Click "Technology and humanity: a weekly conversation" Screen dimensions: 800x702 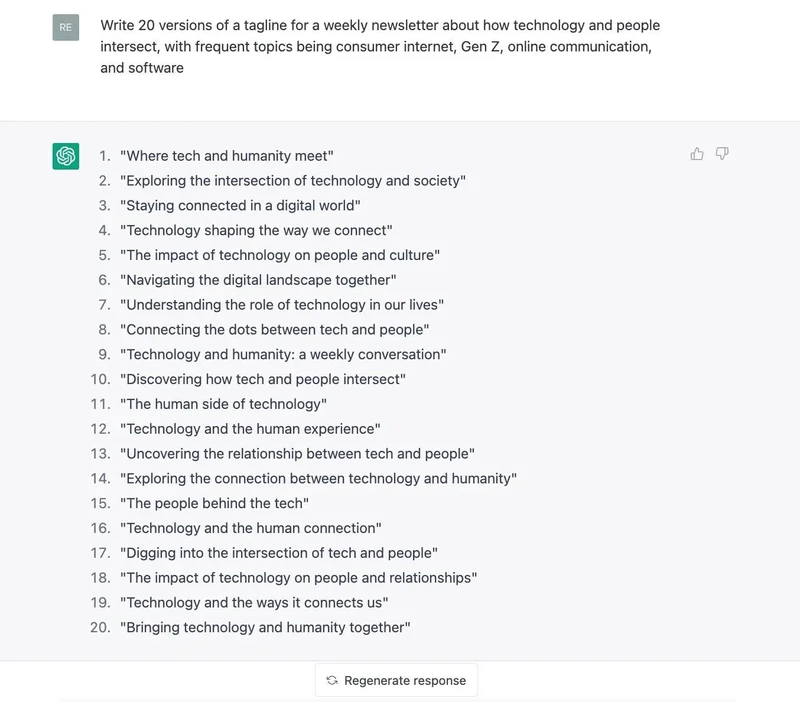point(283,354)
